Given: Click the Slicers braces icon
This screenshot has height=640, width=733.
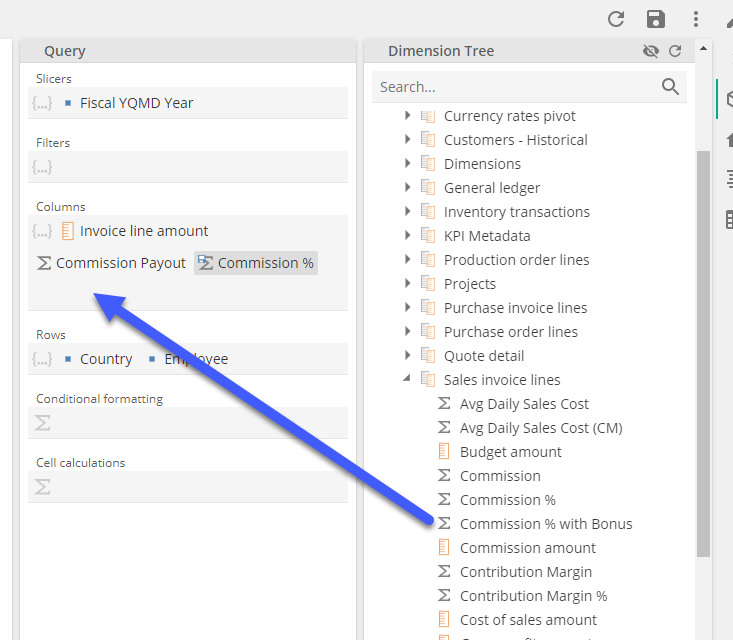Looking at the screenshot, I should coord(42,103).
